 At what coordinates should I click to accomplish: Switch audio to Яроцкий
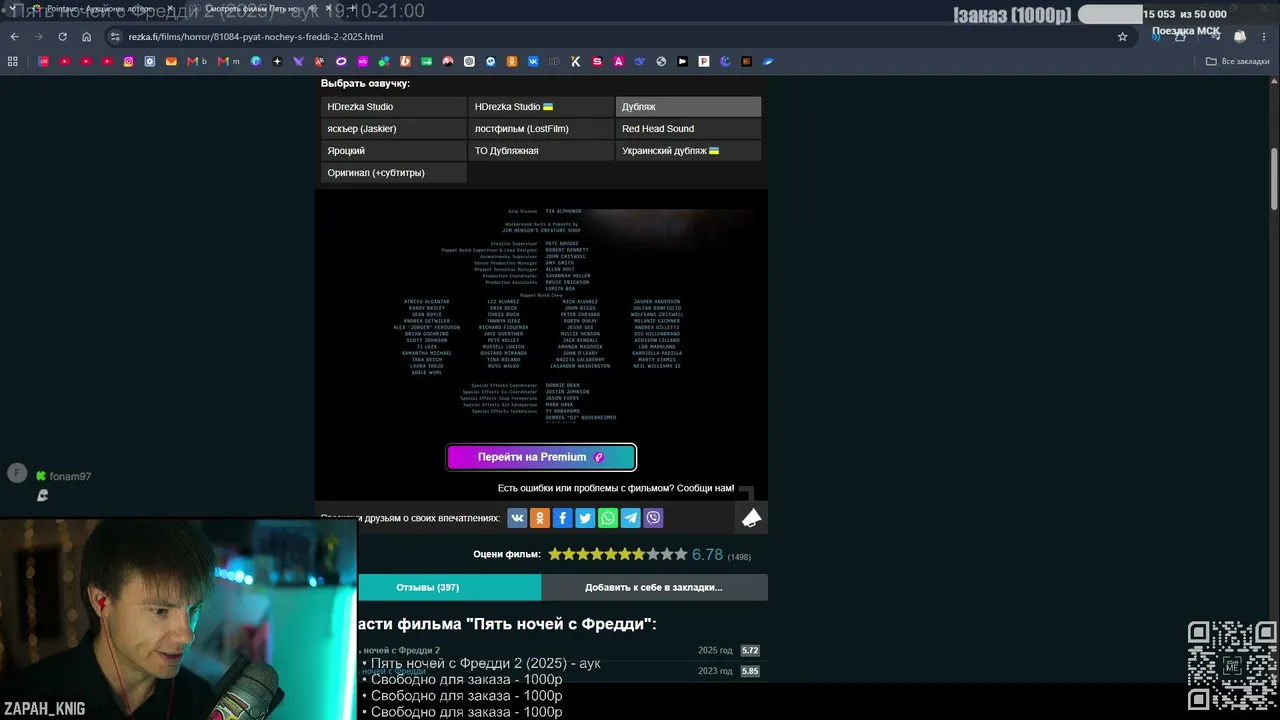(394, 151)
